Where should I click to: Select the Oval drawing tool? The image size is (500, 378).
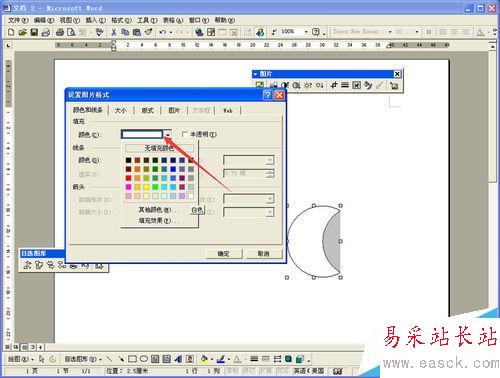tap(144, 359)
